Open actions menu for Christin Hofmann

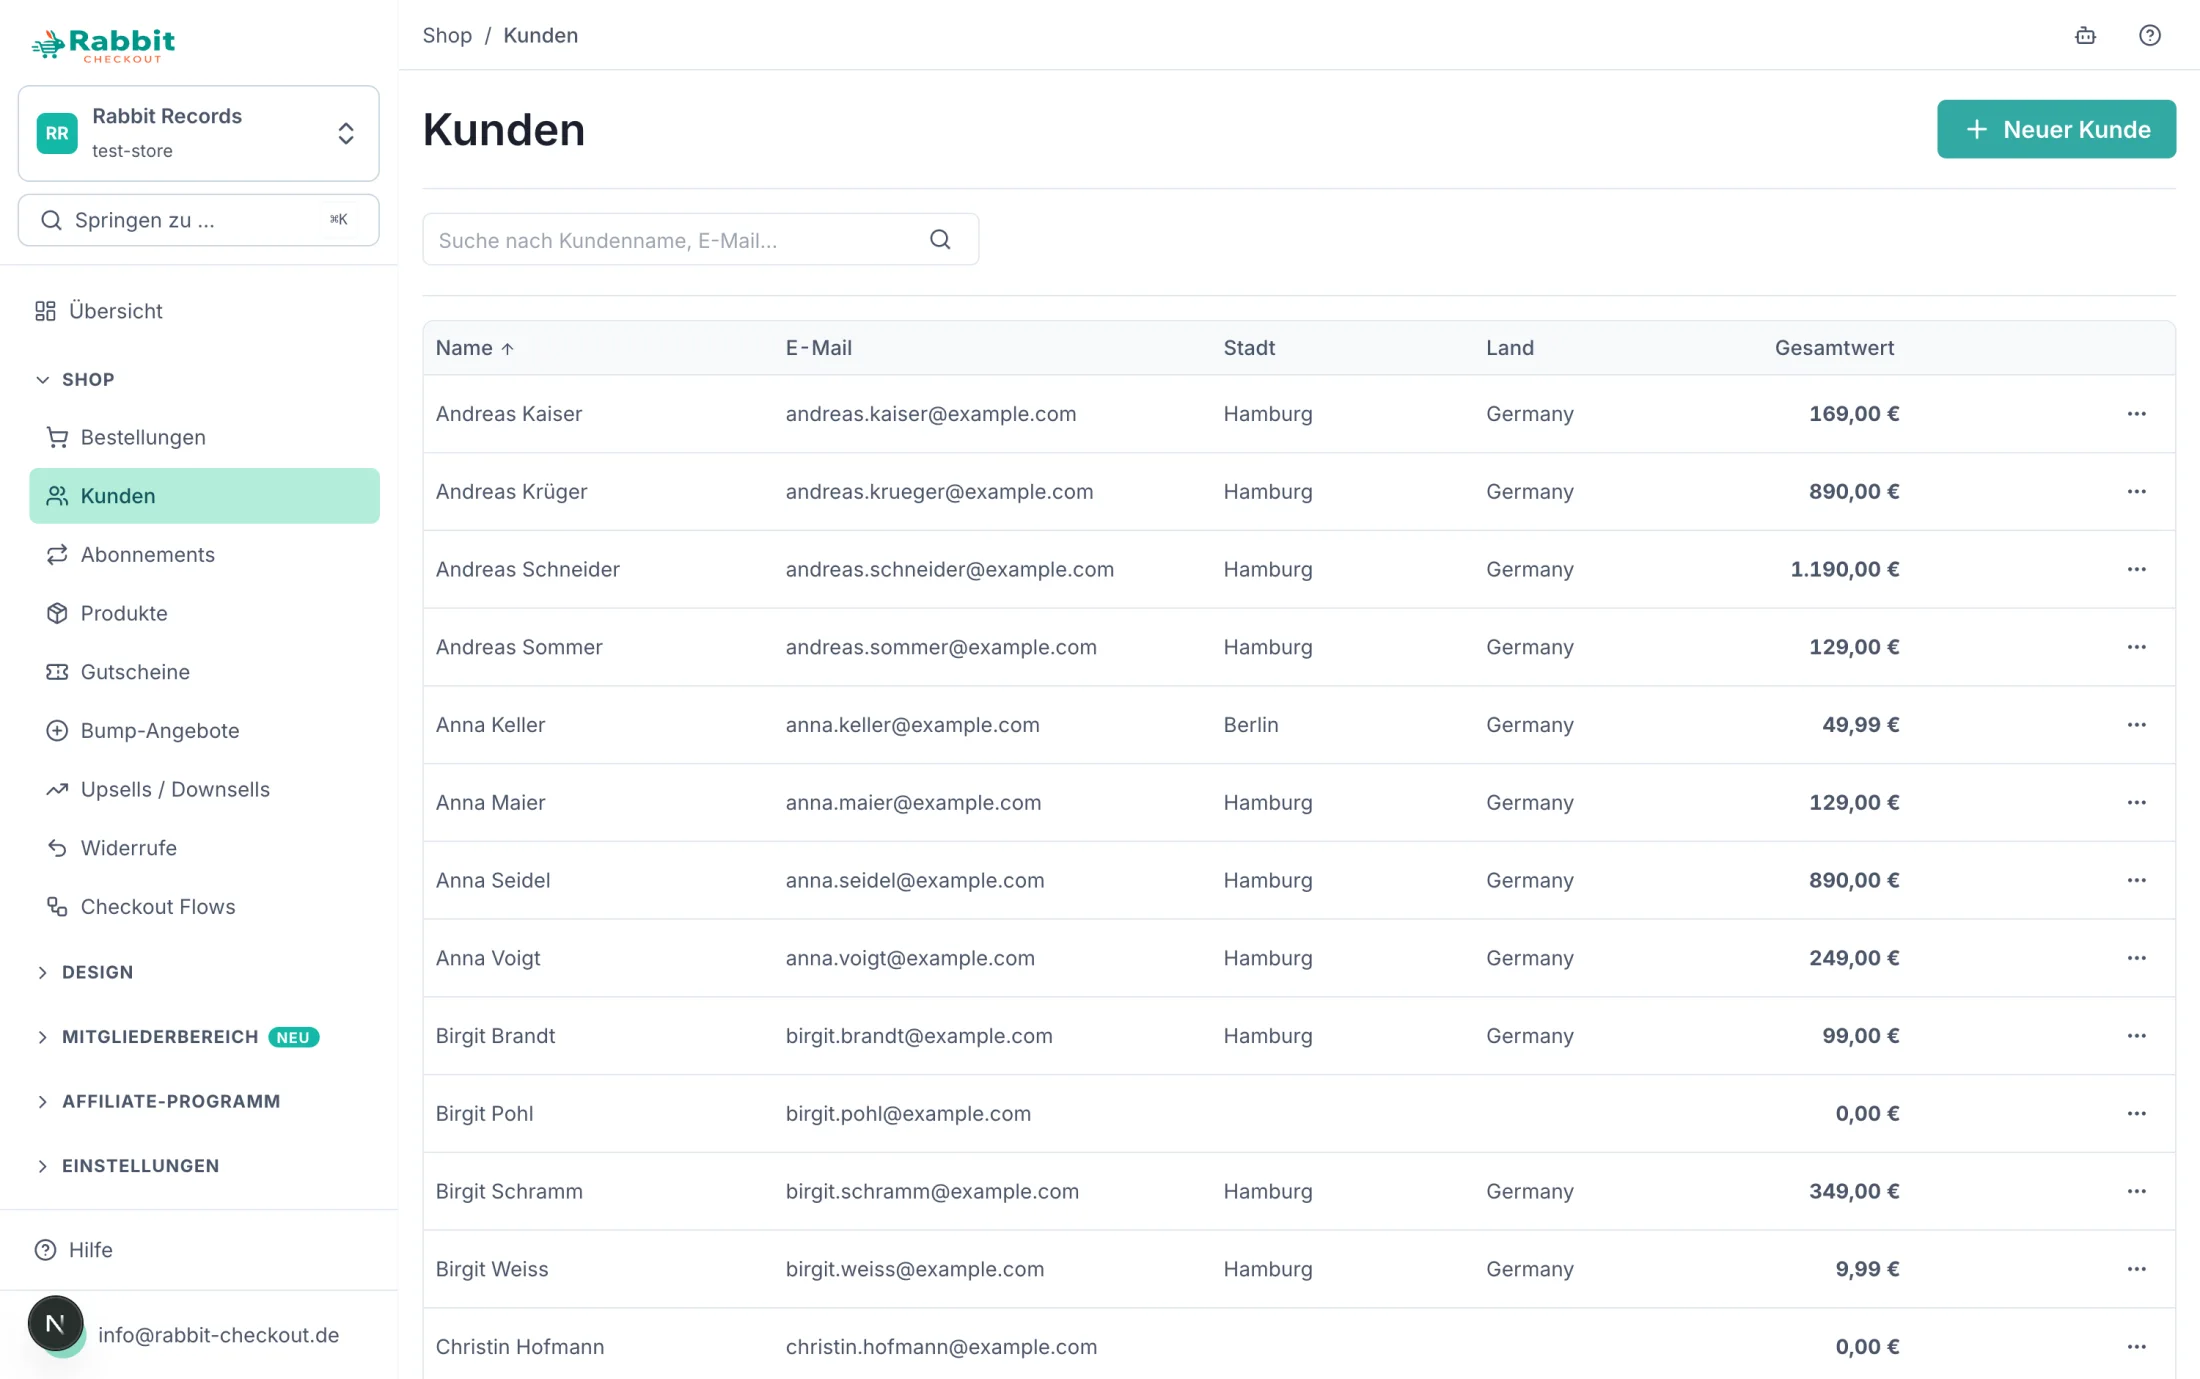(2136, 1347)
